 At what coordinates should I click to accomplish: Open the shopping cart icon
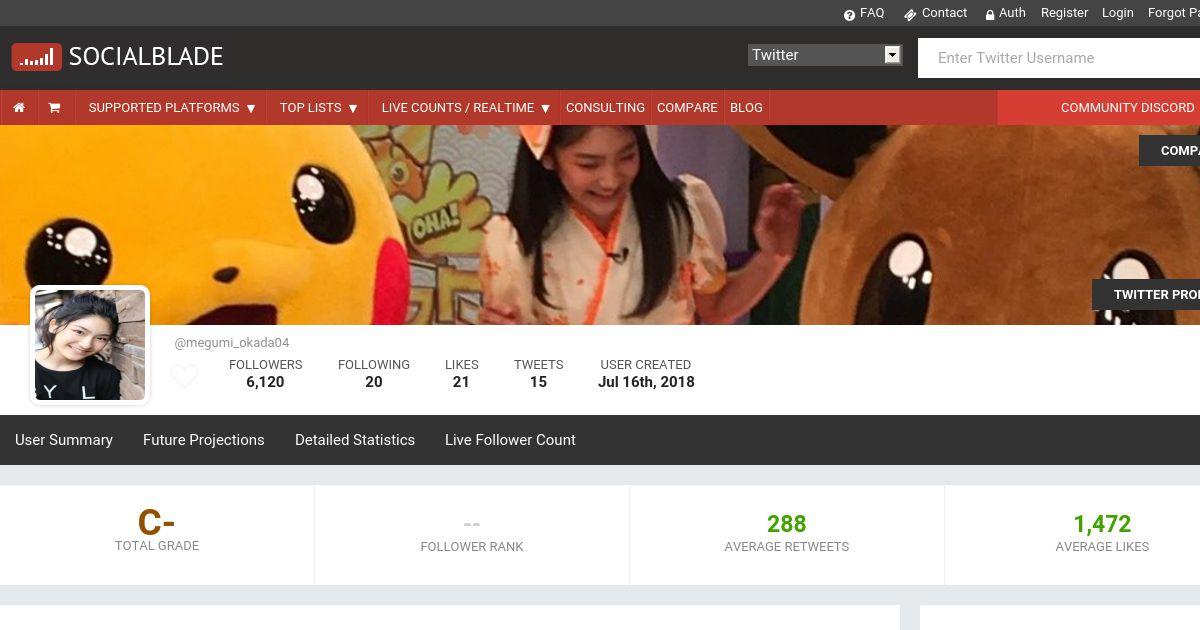tap(54, 108)
